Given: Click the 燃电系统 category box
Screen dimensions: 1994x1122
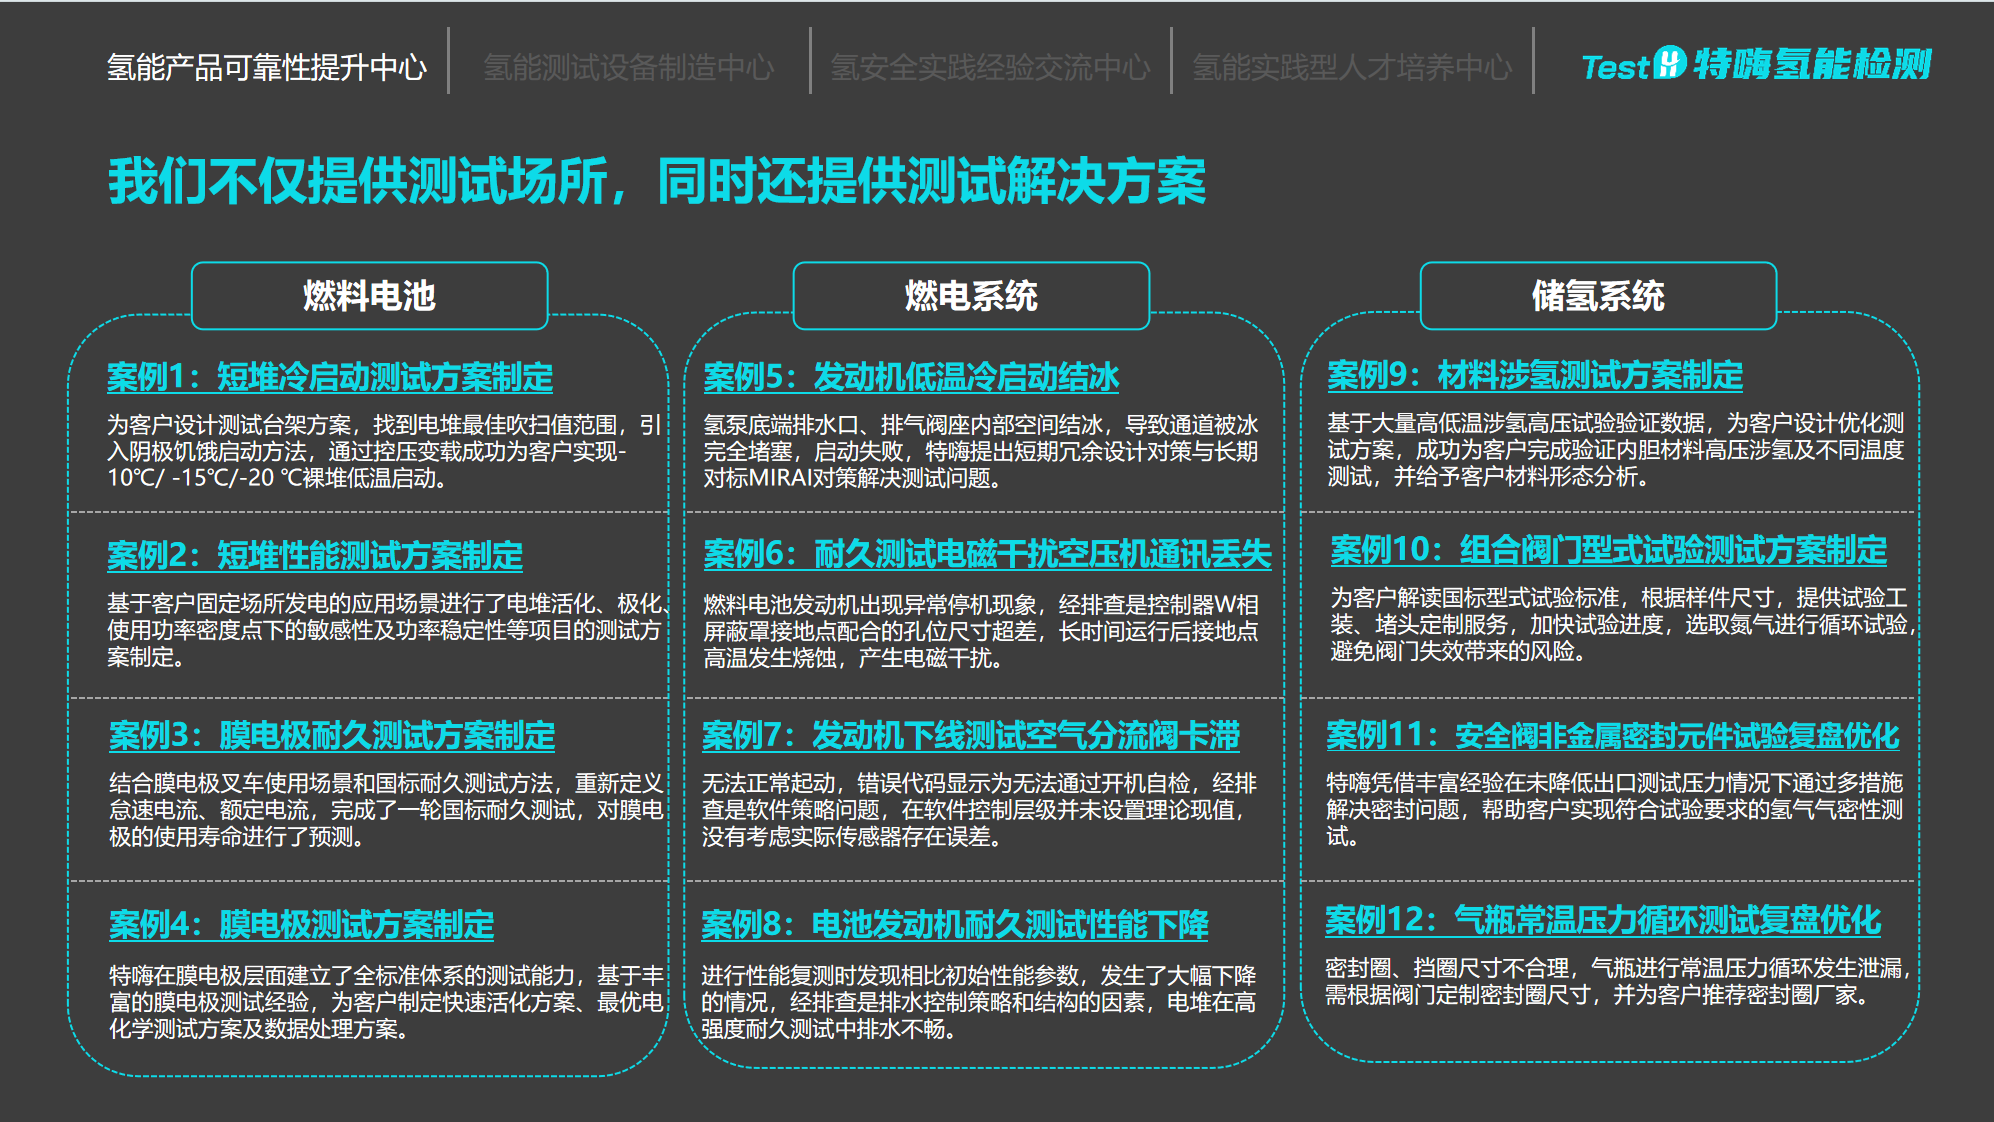Looking at the screenshot, I should coord(971,296).
